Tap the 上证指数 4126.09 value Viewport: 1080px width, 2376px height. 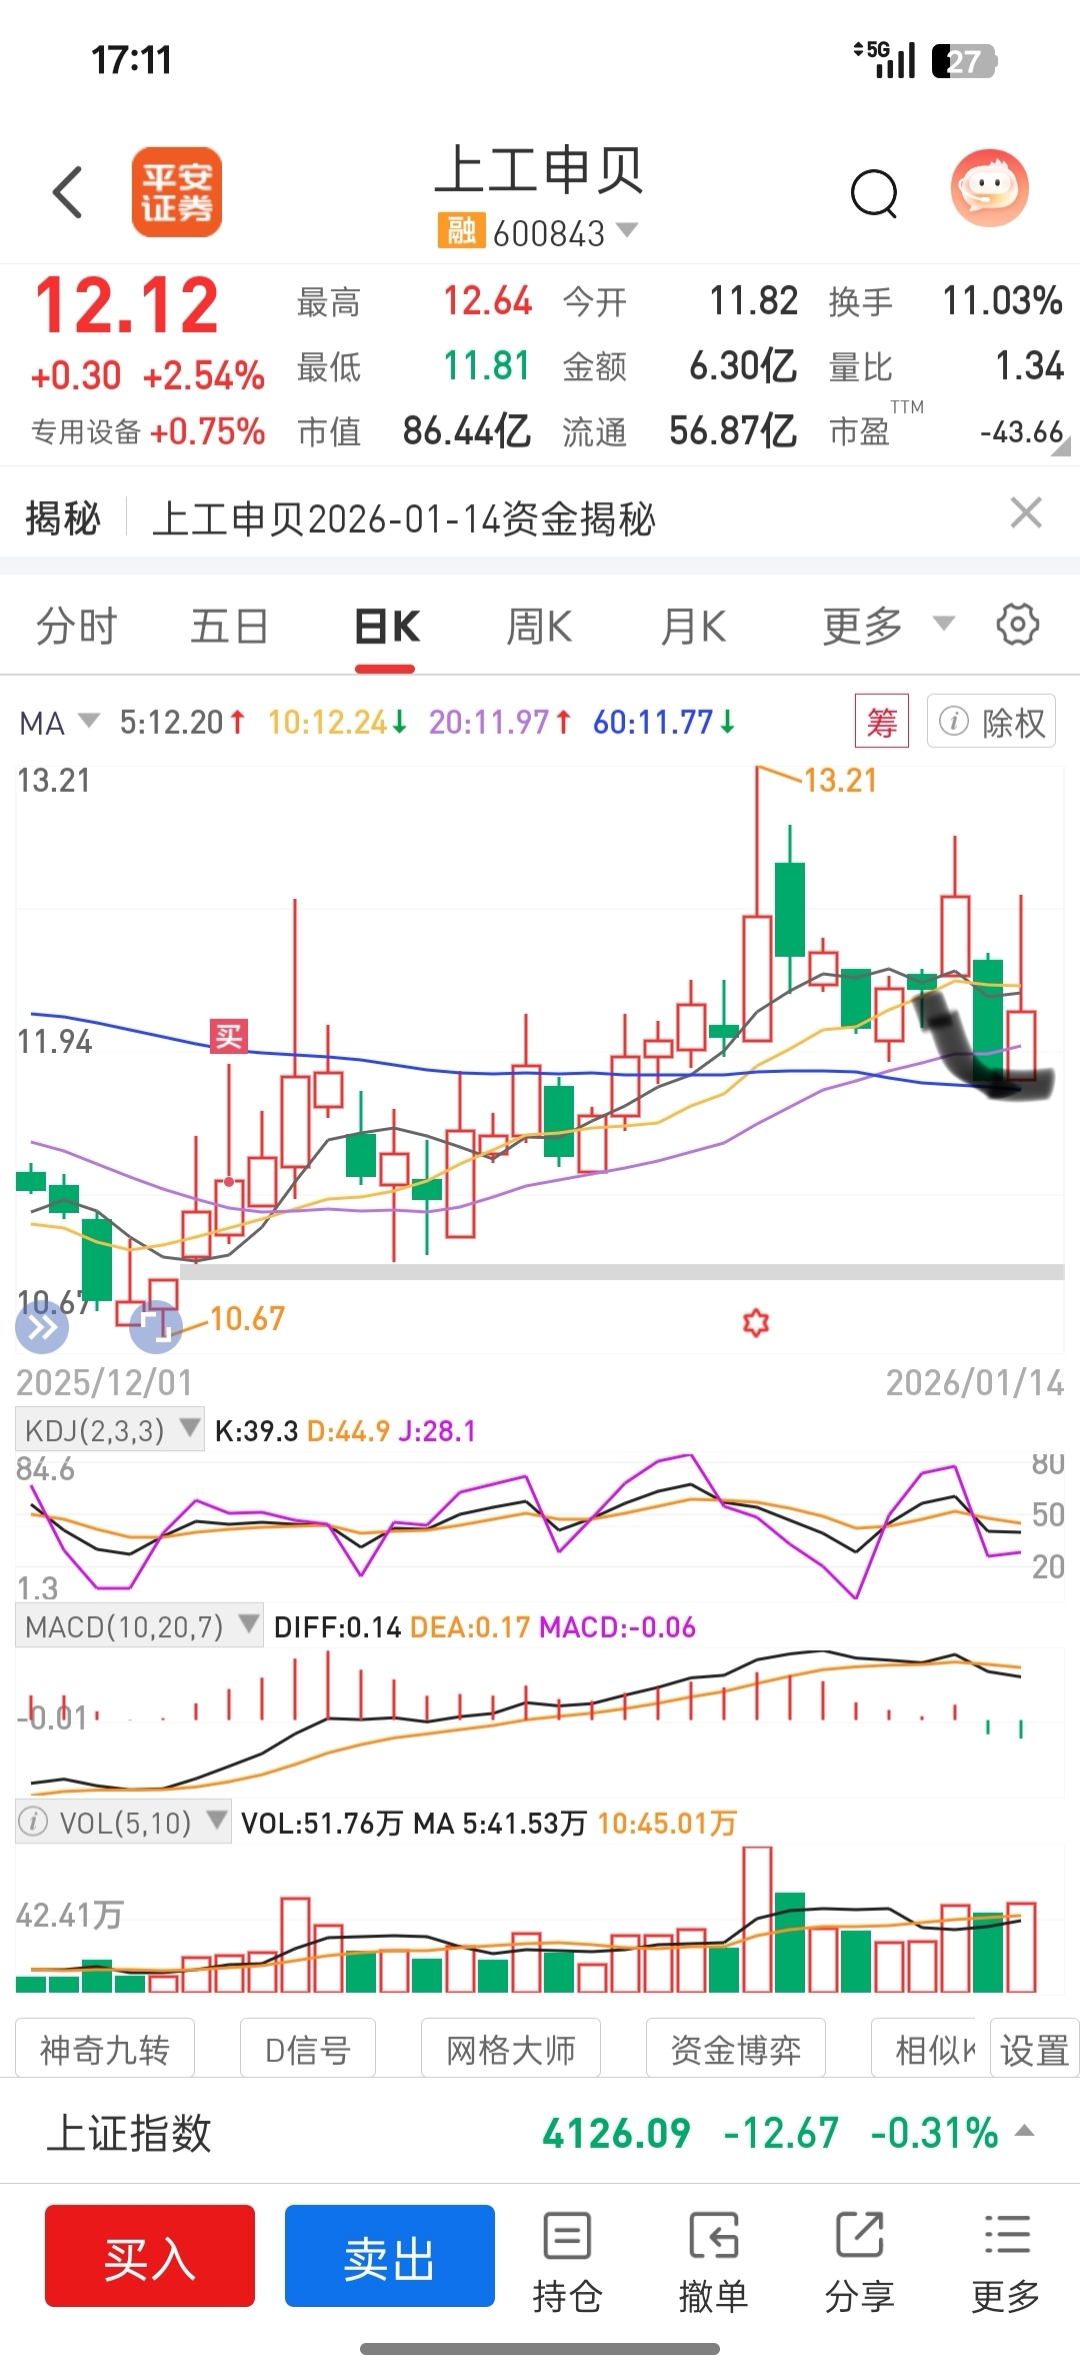point(616,2132)
